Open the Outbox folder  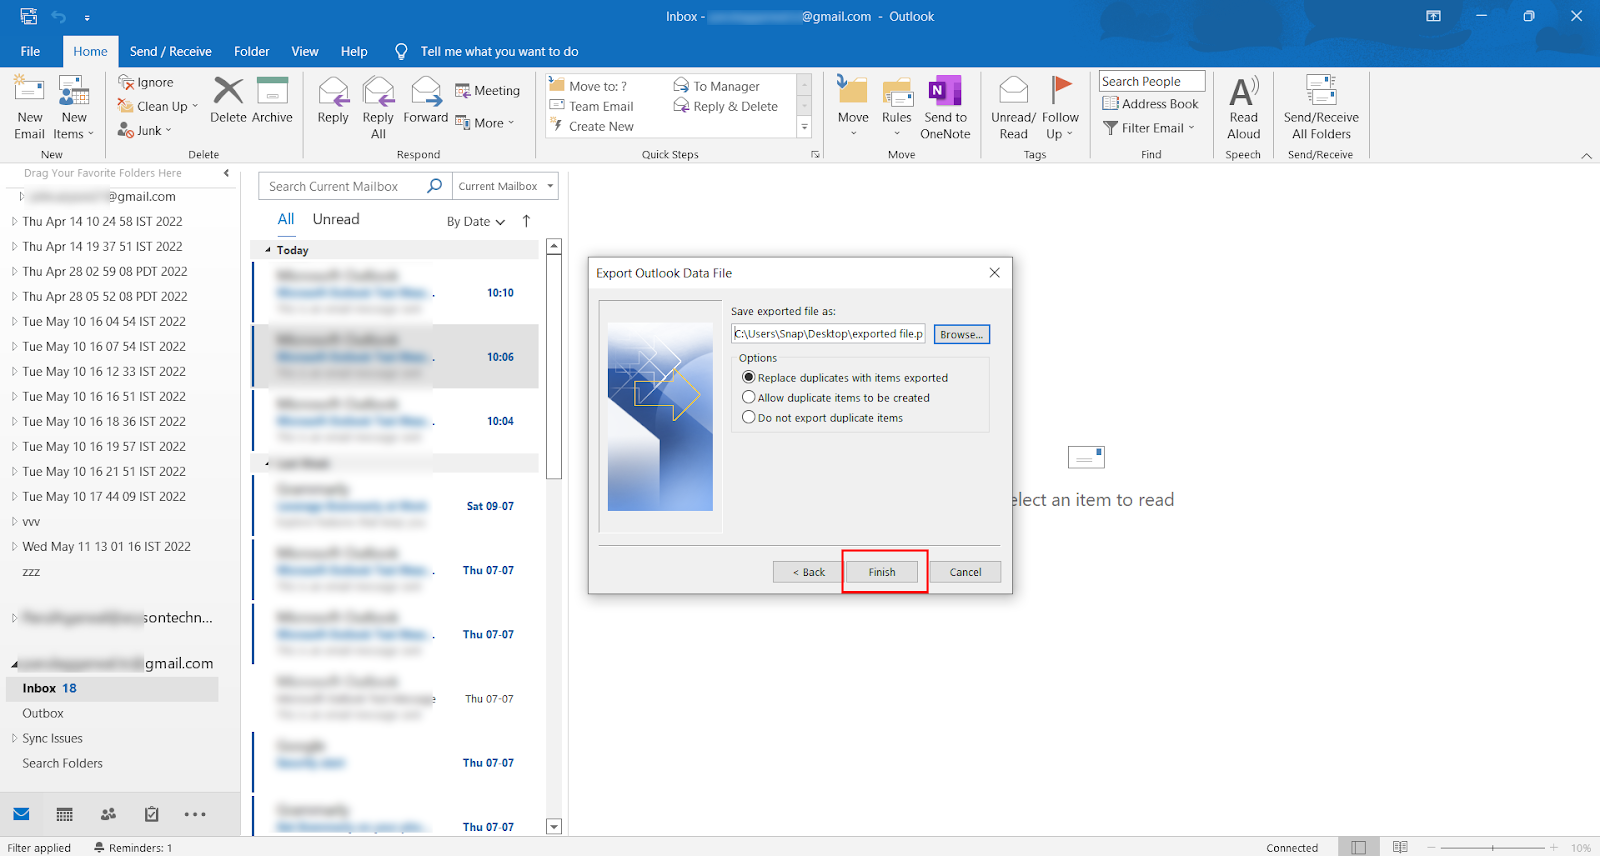click(43, 713)
